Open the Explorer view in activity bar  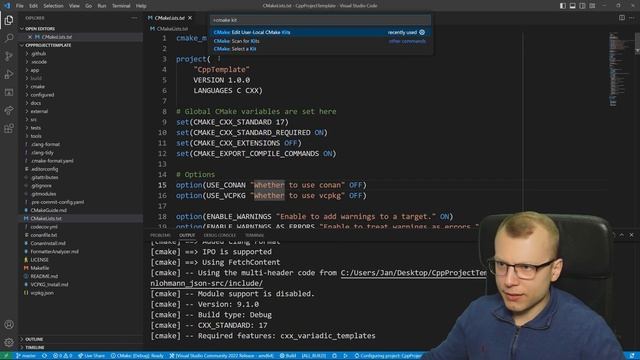tap(9, 20)
